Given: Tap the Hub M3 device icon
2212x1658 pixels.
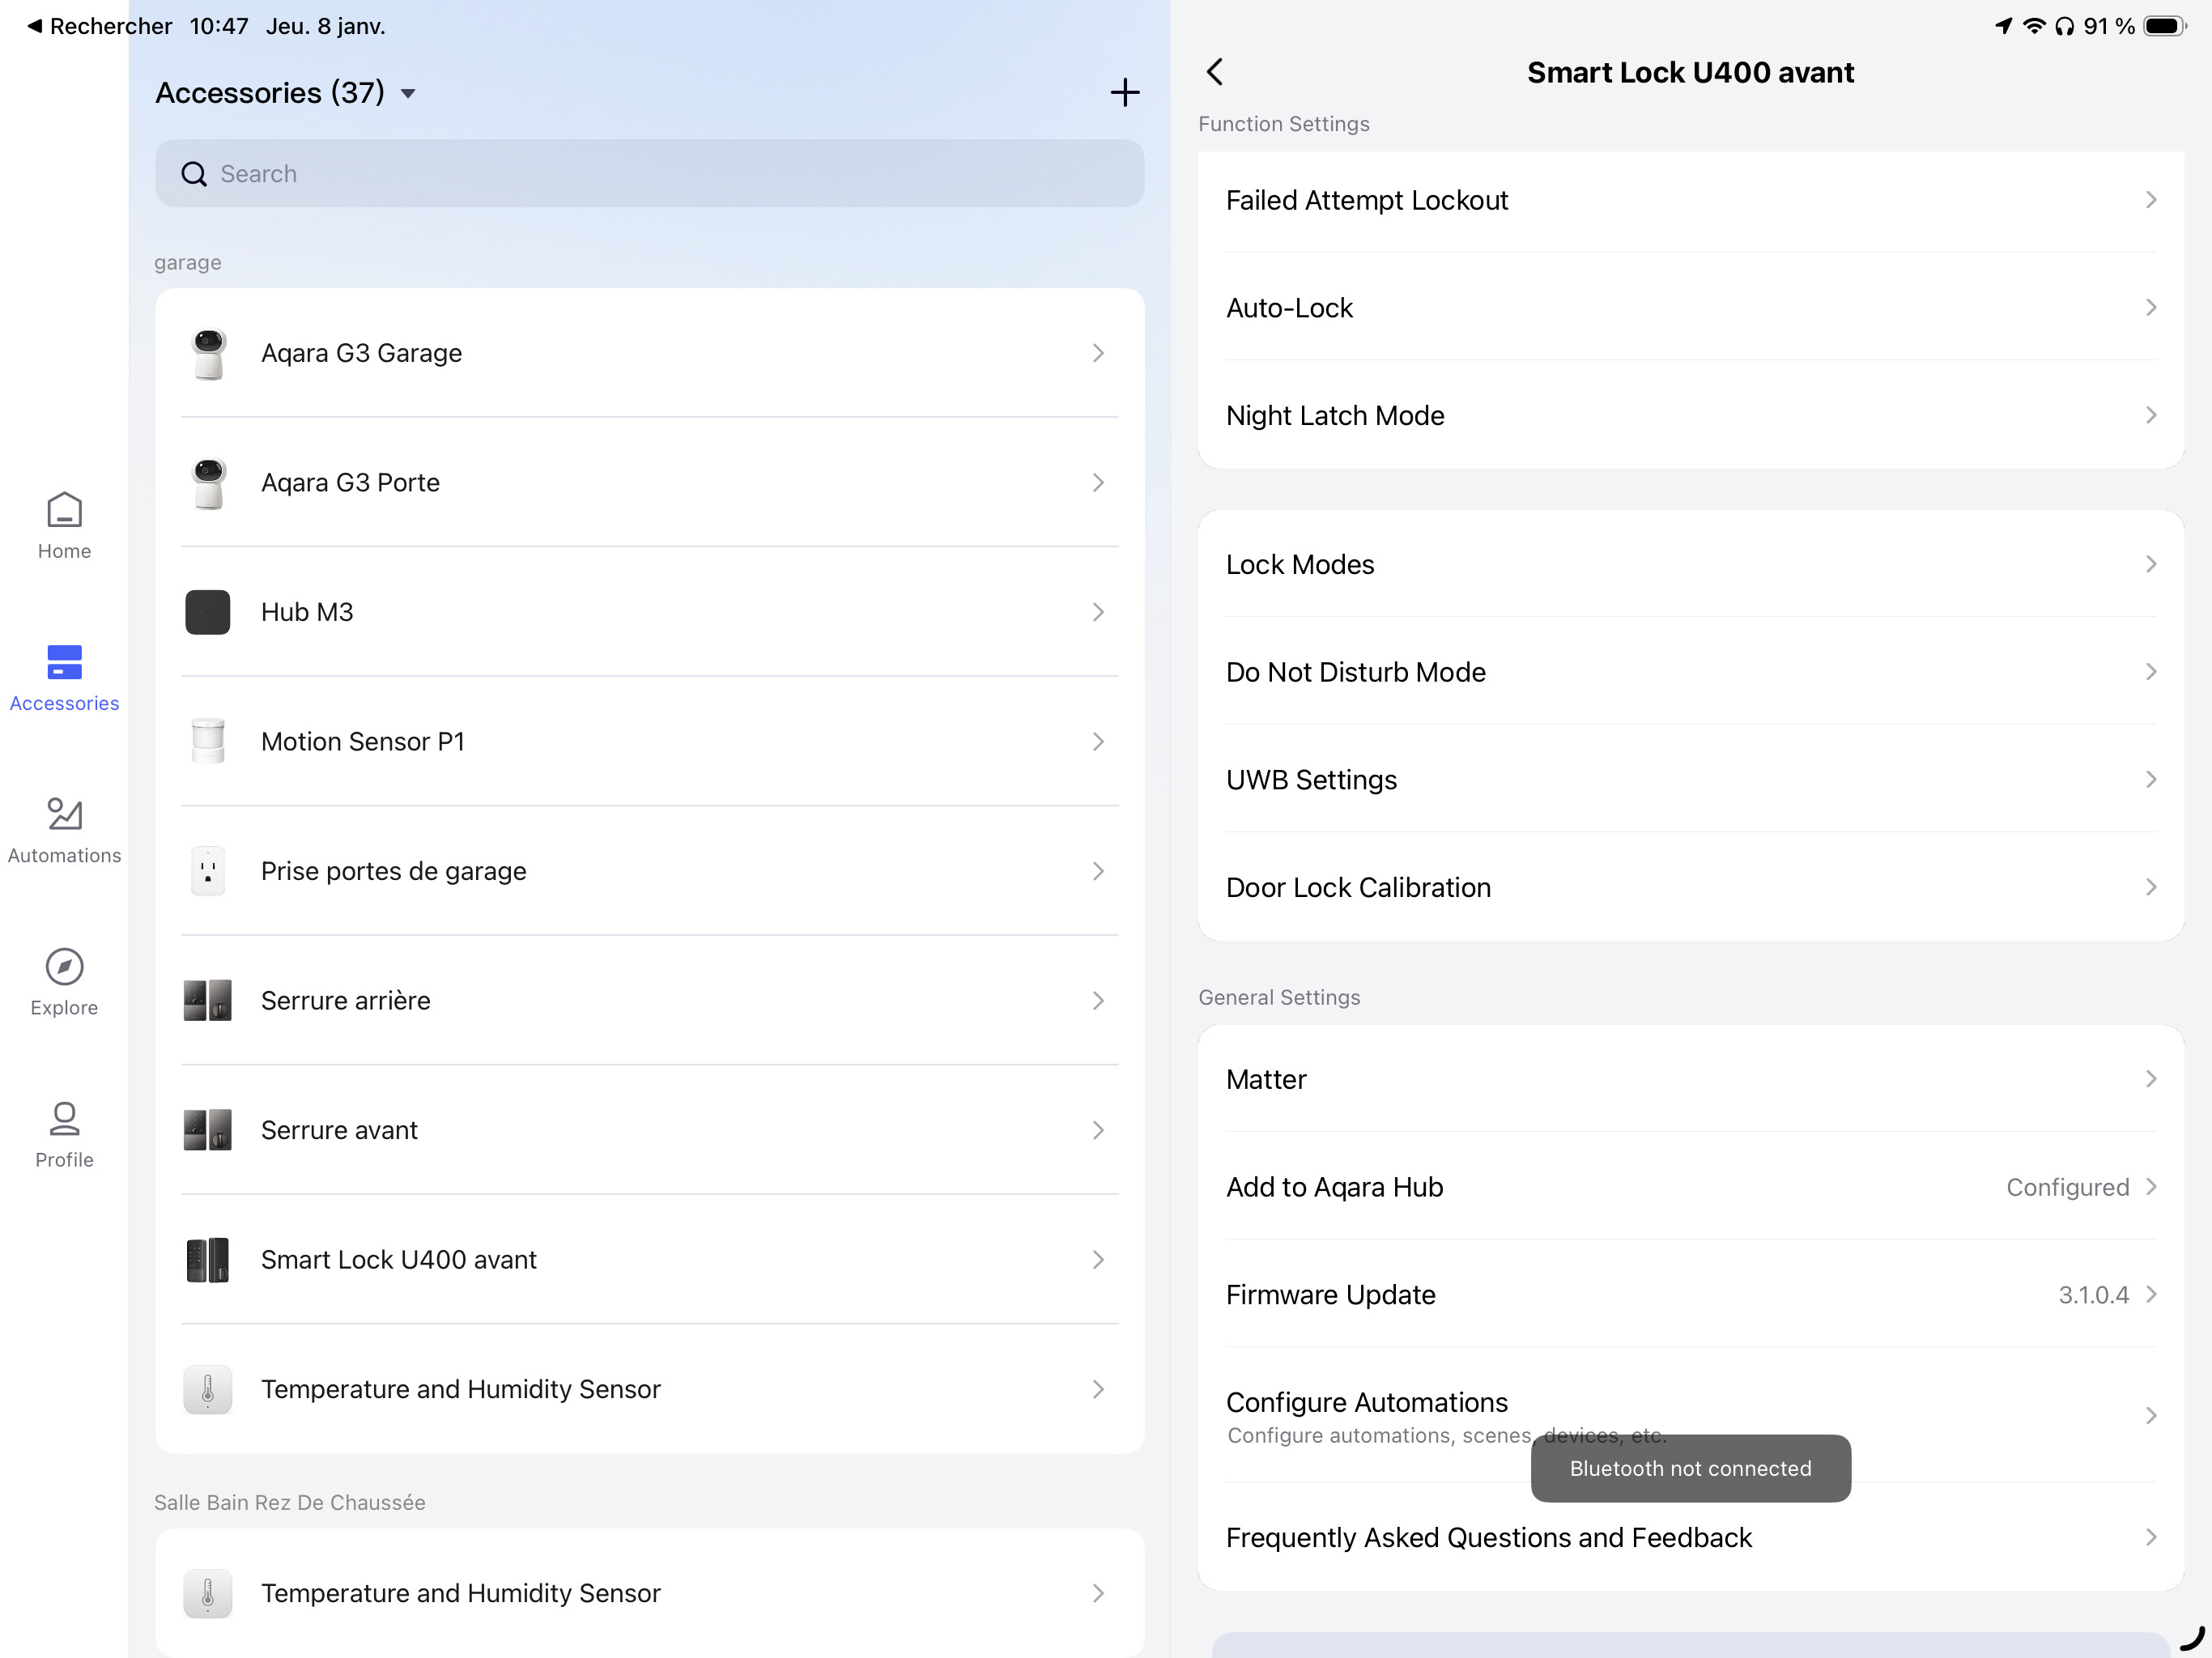Looking at the screenshot, I should [208, 612].
